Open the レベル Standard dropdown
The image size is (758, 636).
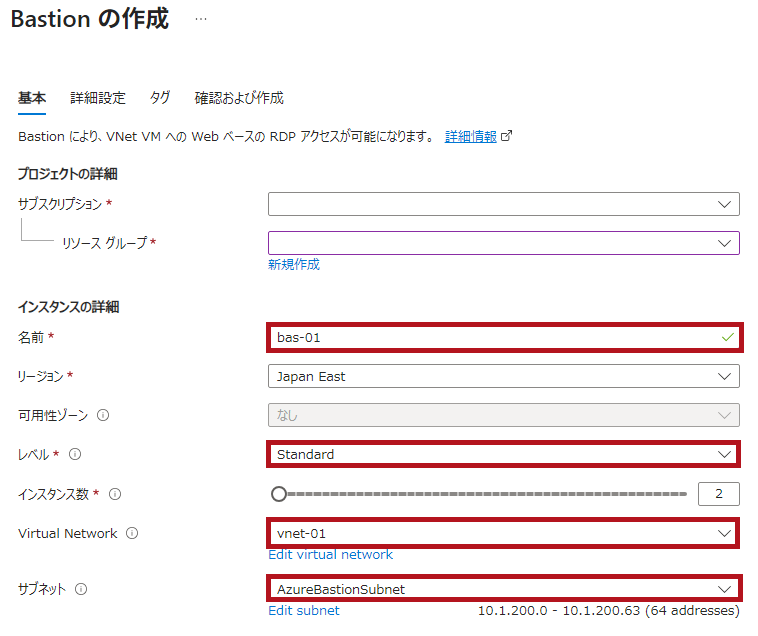pos(504,454)
